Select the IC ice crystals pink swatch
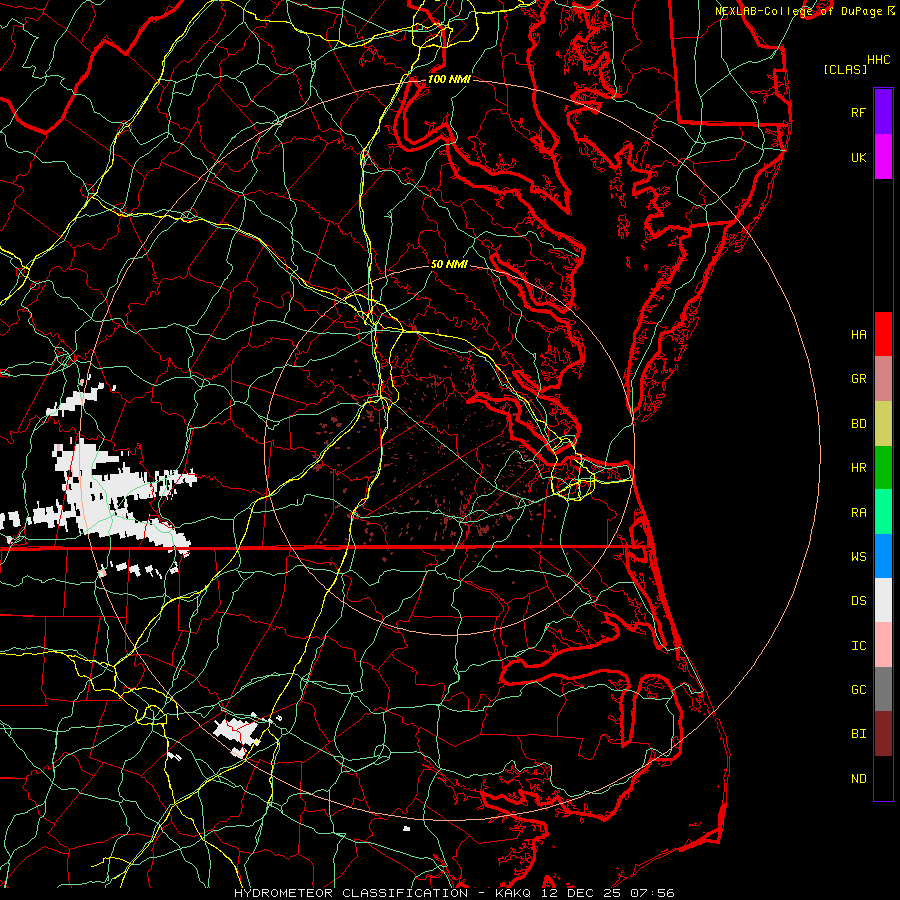 click(883, 645)
